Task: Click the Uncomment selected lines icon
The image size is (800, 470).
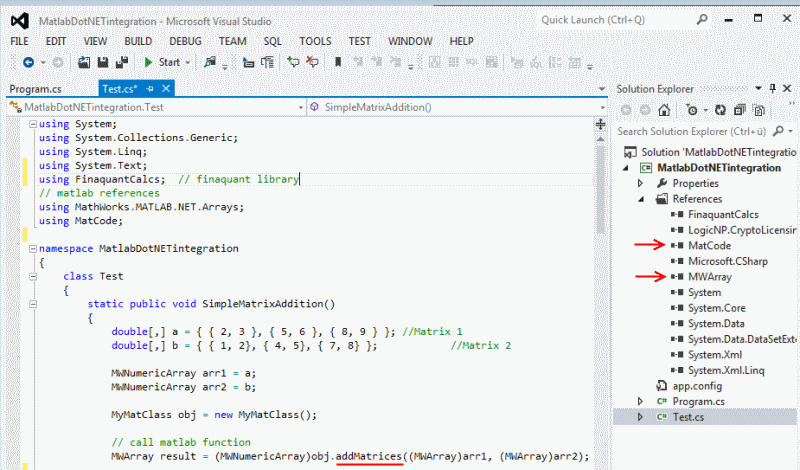Action: tap(312, 62)
